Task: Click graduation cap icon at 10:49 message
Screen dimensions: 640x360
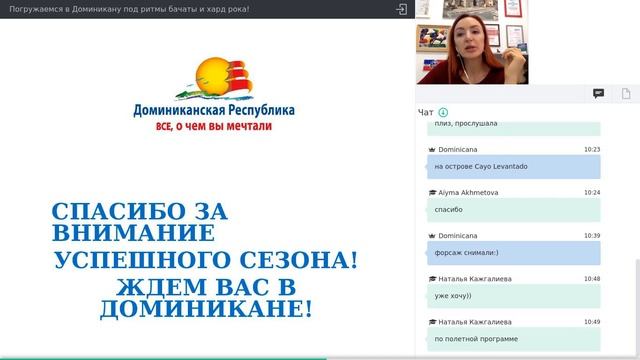Action: click(432, 322)
